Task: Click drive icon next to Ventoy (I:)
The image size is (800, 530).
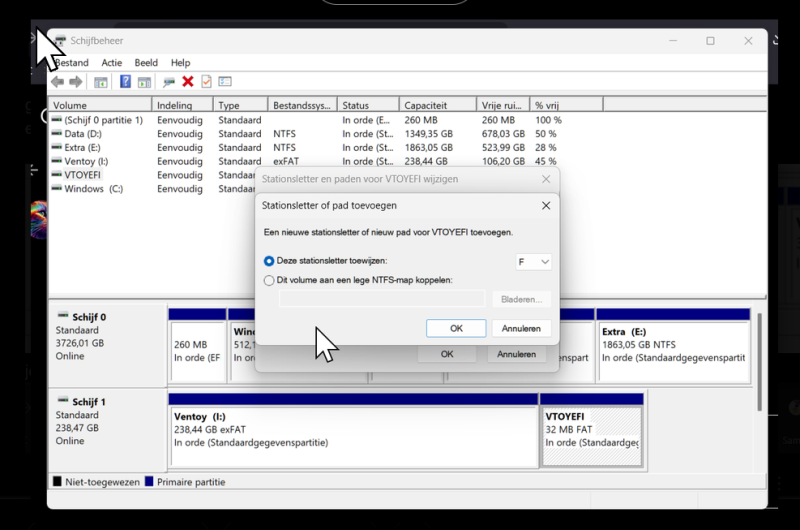Action: [57, 161]
